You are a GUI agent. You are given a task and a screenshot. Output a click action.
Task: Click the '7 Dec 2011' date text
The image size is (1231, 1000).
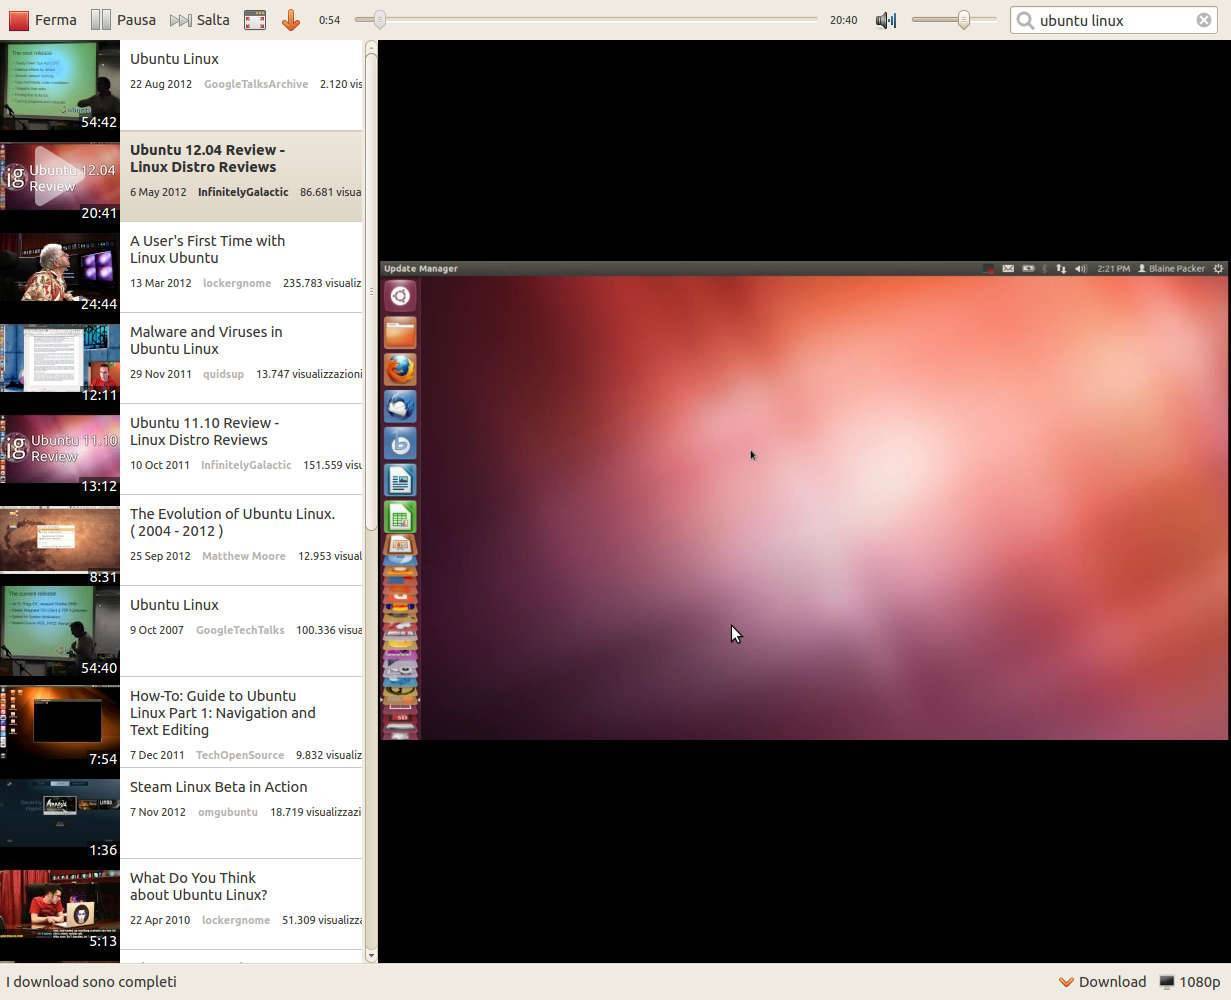point(157,755)
